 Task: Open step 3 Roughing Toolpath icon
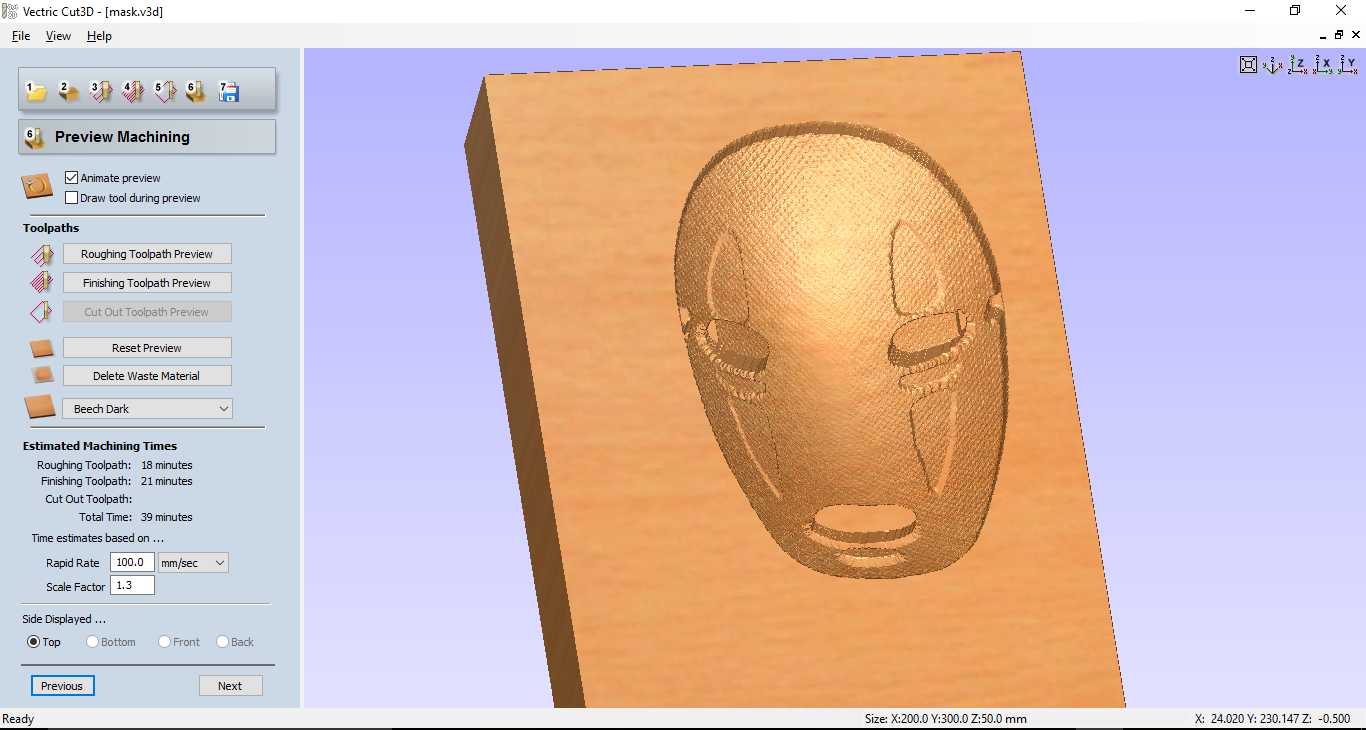(x=101, y=90)
